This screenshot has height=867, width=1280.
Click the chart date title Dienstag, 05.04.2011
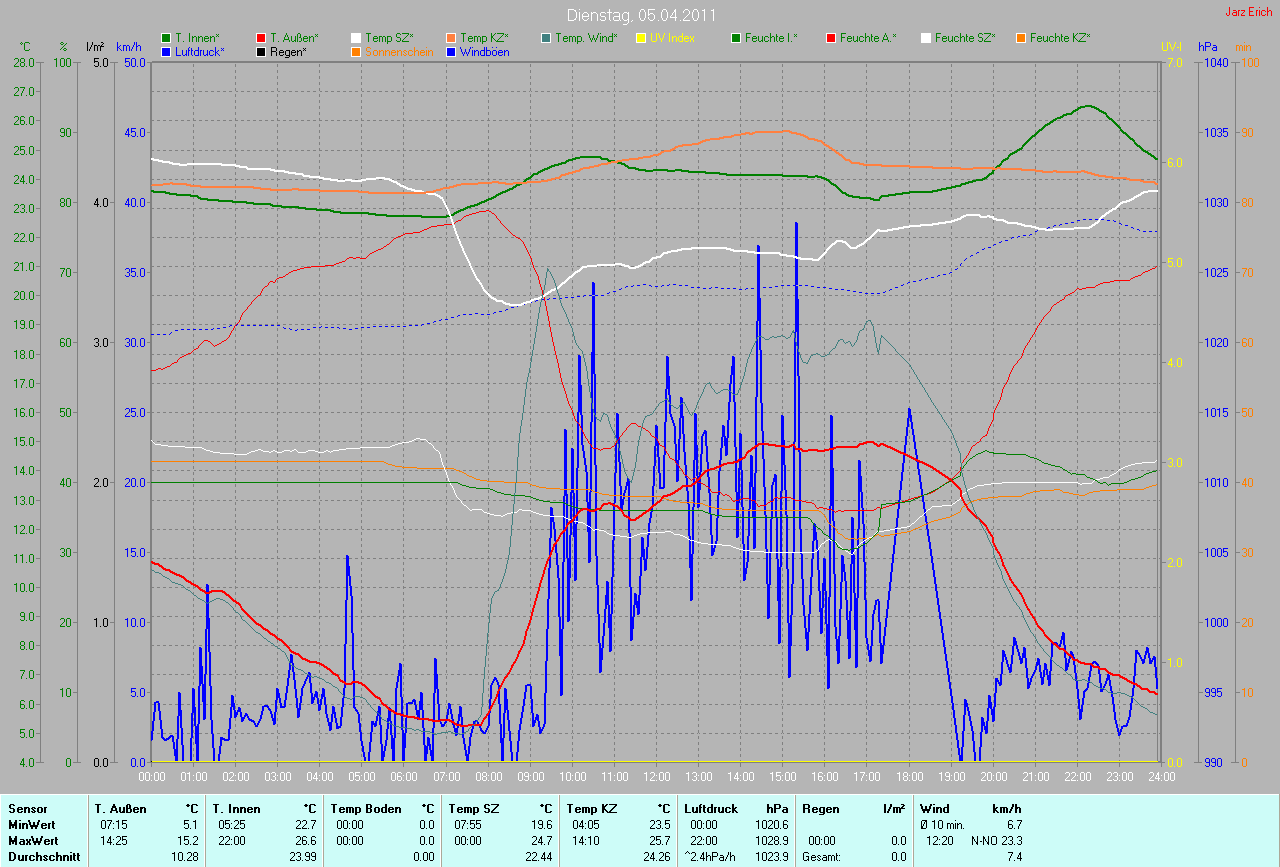coord(639,15)
